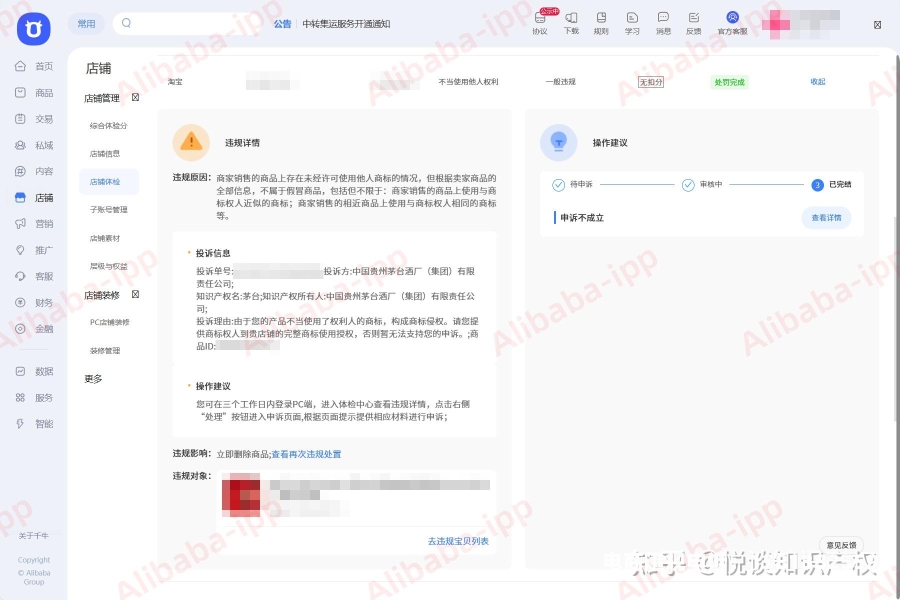Open 金融 icon in sidebar
This screenshot has height=600, width=900.
(20, 328)
